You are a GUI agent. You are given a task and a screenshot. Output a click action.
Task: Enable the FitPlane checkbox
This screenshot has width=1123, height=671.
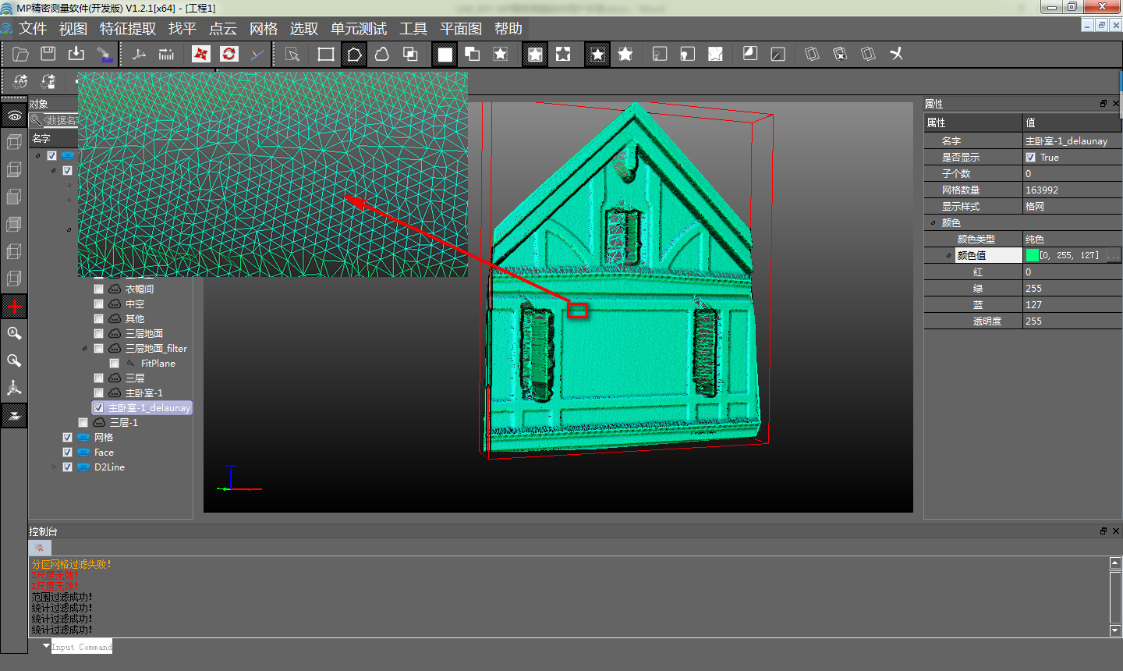pos(114,363)
